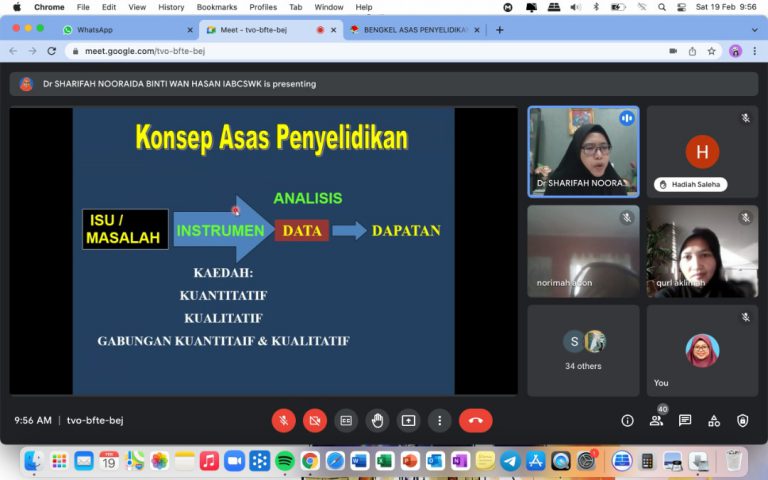Toggle closed captions button

[x=346, y=421]
